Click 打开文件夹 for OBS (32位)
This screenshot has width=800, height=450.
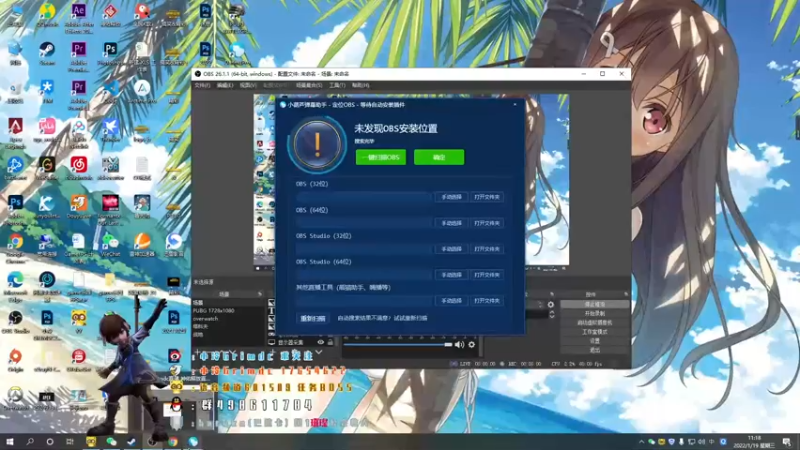[x=487, y=197]
